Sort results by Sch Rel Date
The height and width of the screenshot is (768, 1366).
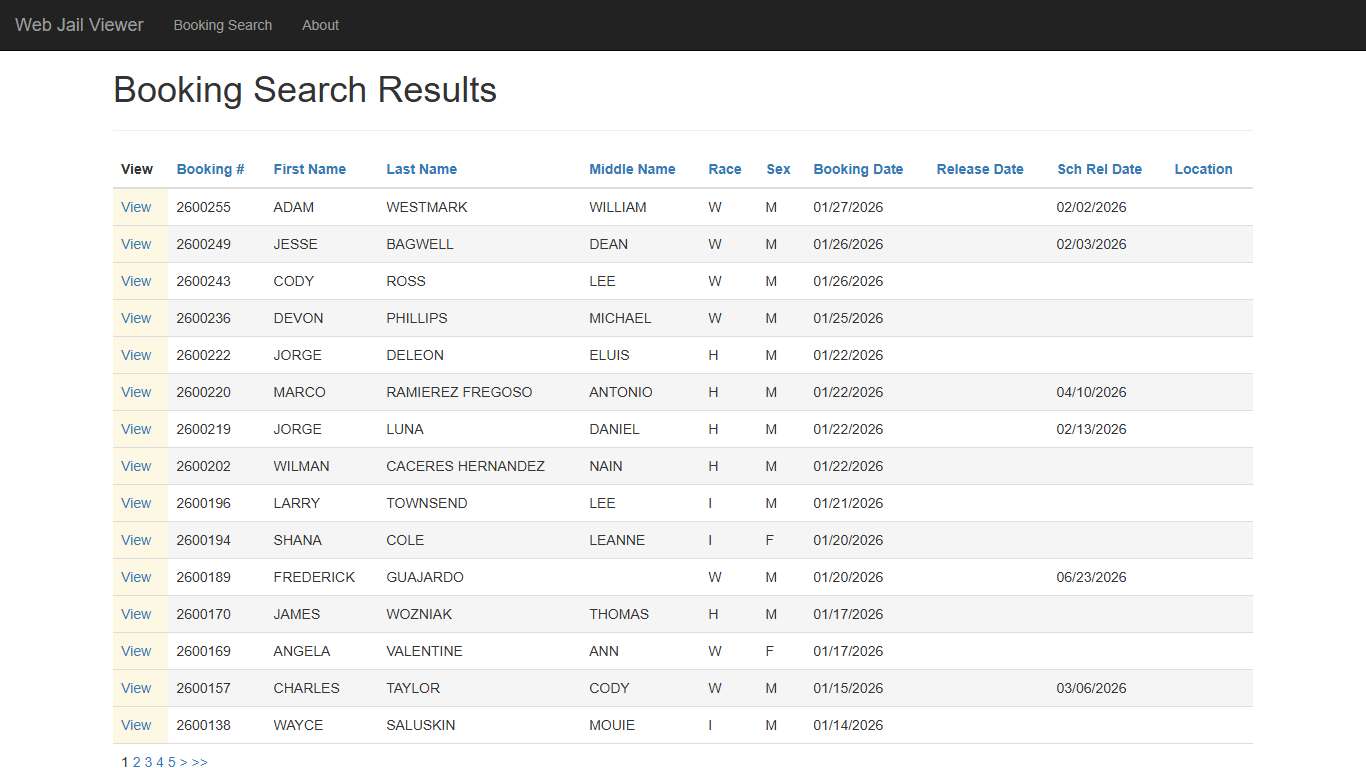tap(1099, 169)
